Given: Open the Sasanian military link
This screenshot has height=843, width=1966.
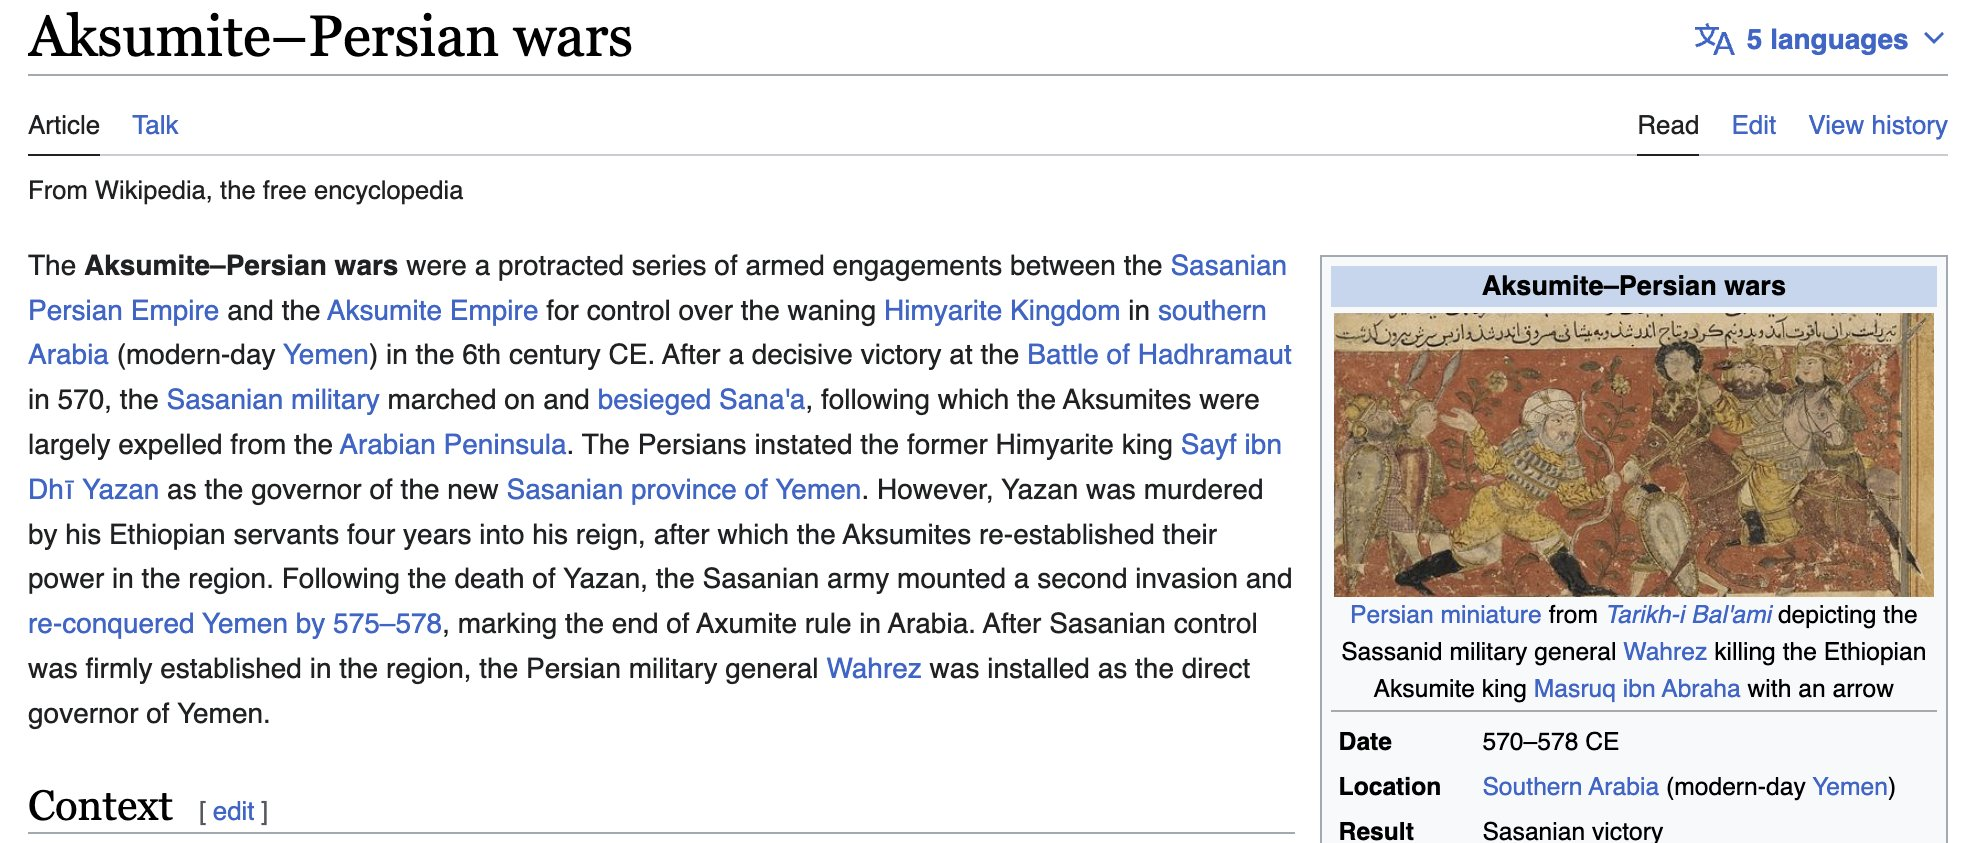Looking at the screenshot, I should pos(272,400).
